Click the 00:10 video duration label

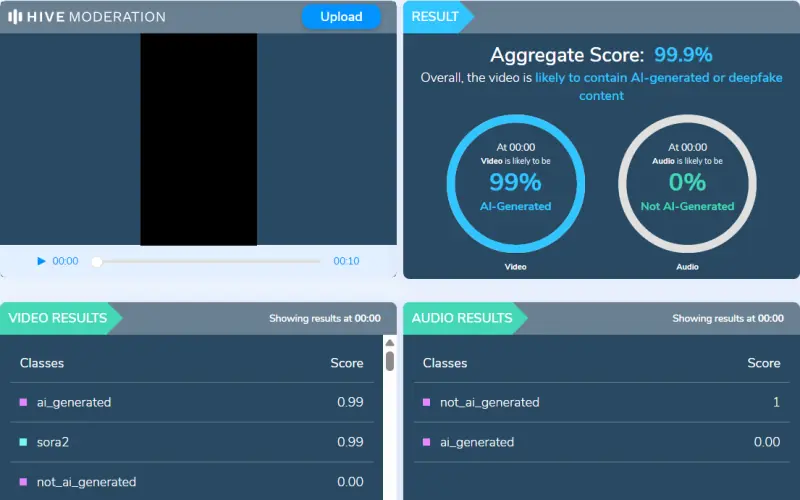click(346, 261)
